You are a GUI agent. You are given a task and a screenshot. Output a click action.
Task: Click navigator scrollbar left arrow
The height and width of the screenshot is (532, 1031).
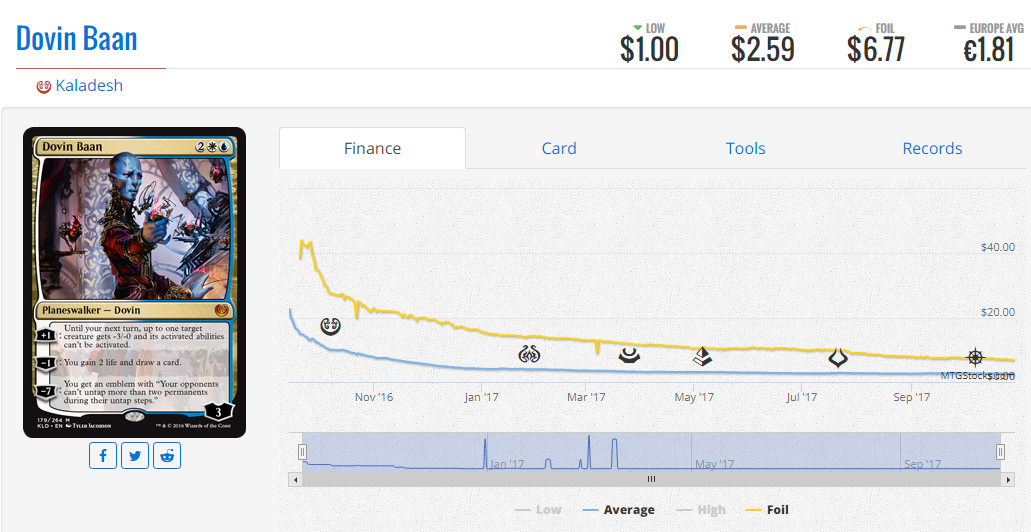[x=295, y=479]
